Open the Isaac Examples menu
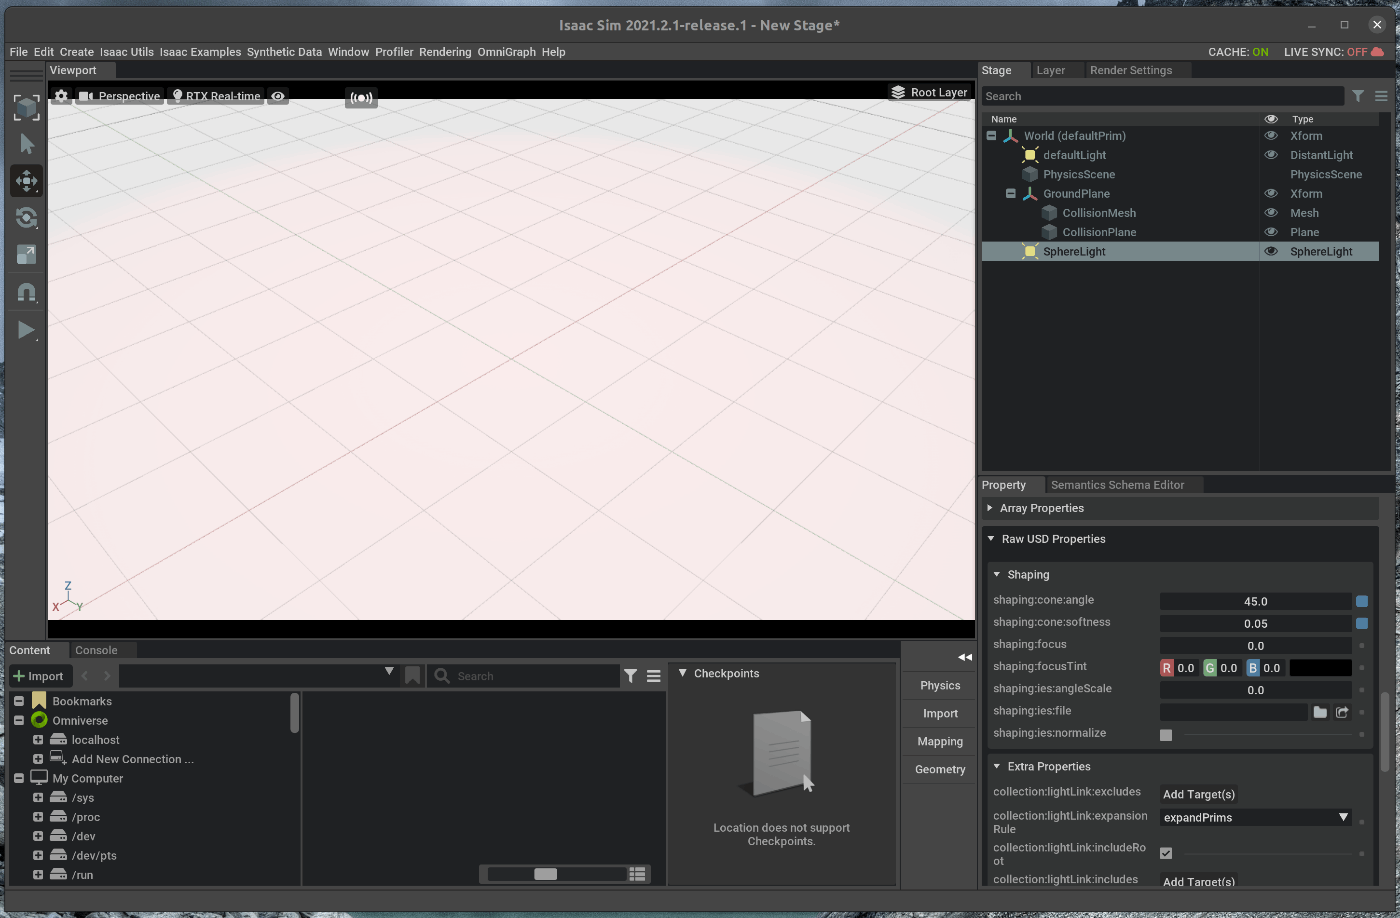Image resolution: width=1400 pixels, height=918 pixels. (x=200, y=52)
